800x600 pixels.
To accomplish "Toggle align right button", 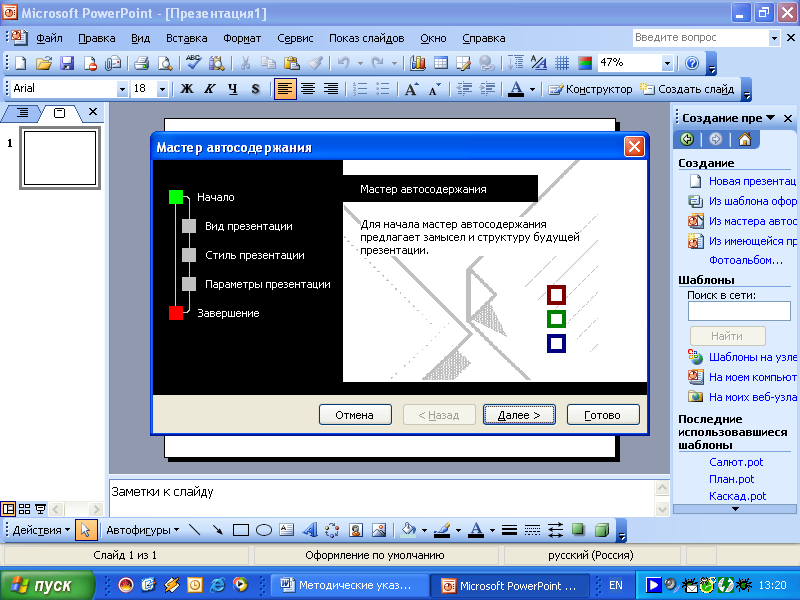I will [x=331, y=89].
